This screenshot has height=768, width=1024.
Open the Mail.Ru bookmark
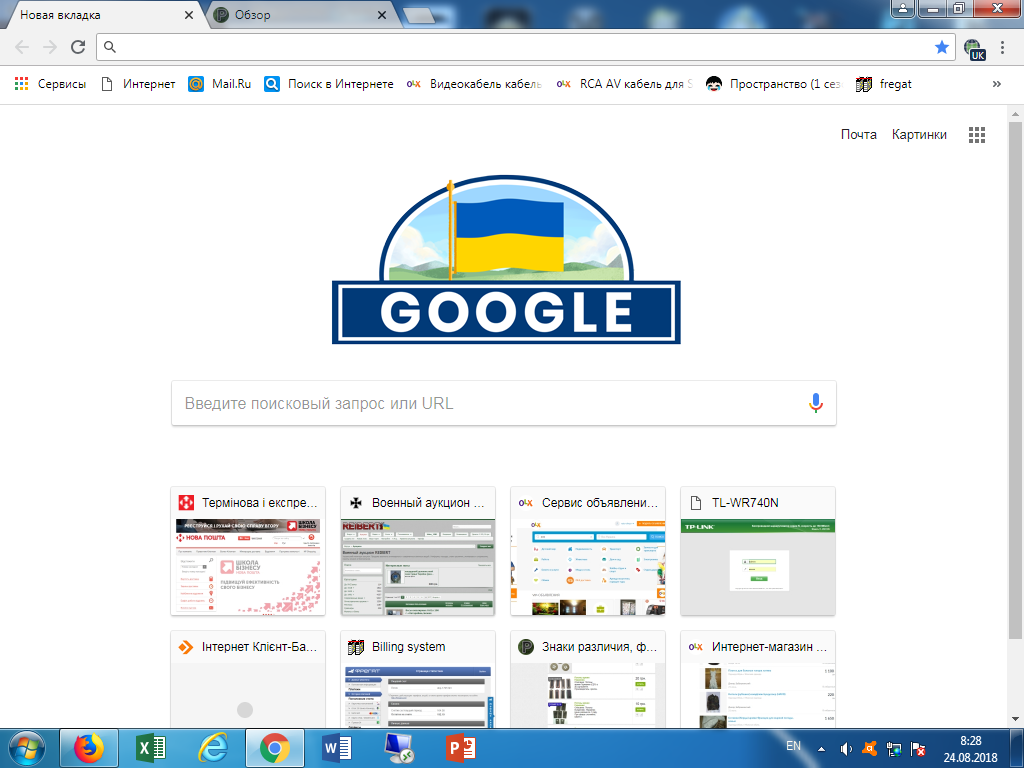pyautogui.click(x=219, y=84)
